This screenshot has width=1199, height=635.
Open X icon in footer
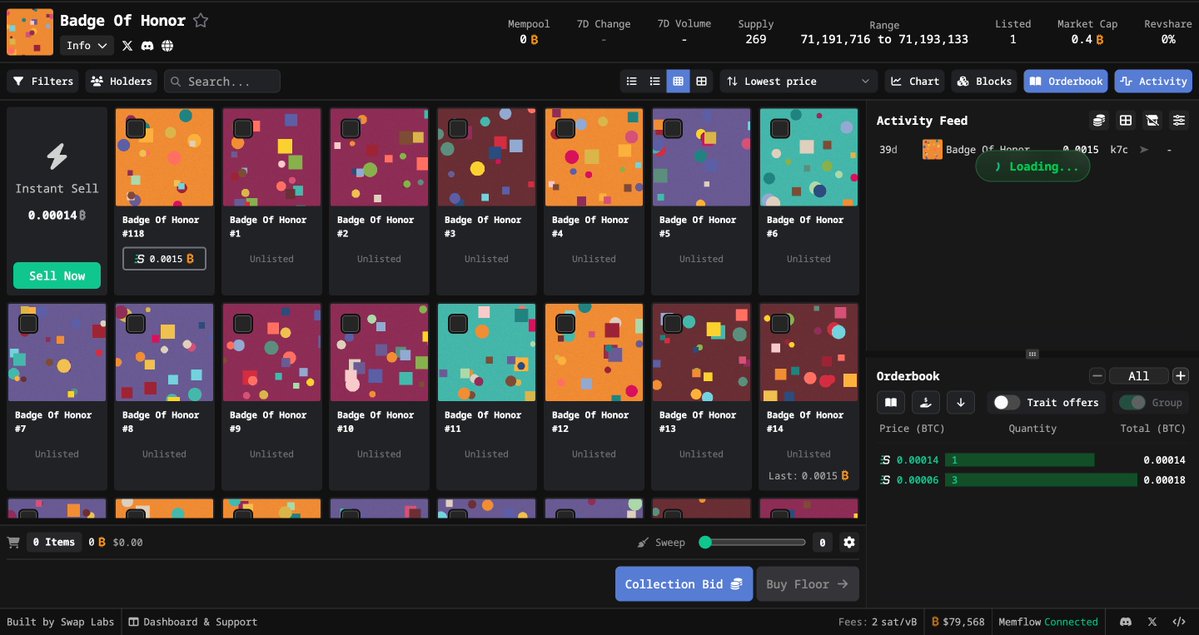point(1152,622)
